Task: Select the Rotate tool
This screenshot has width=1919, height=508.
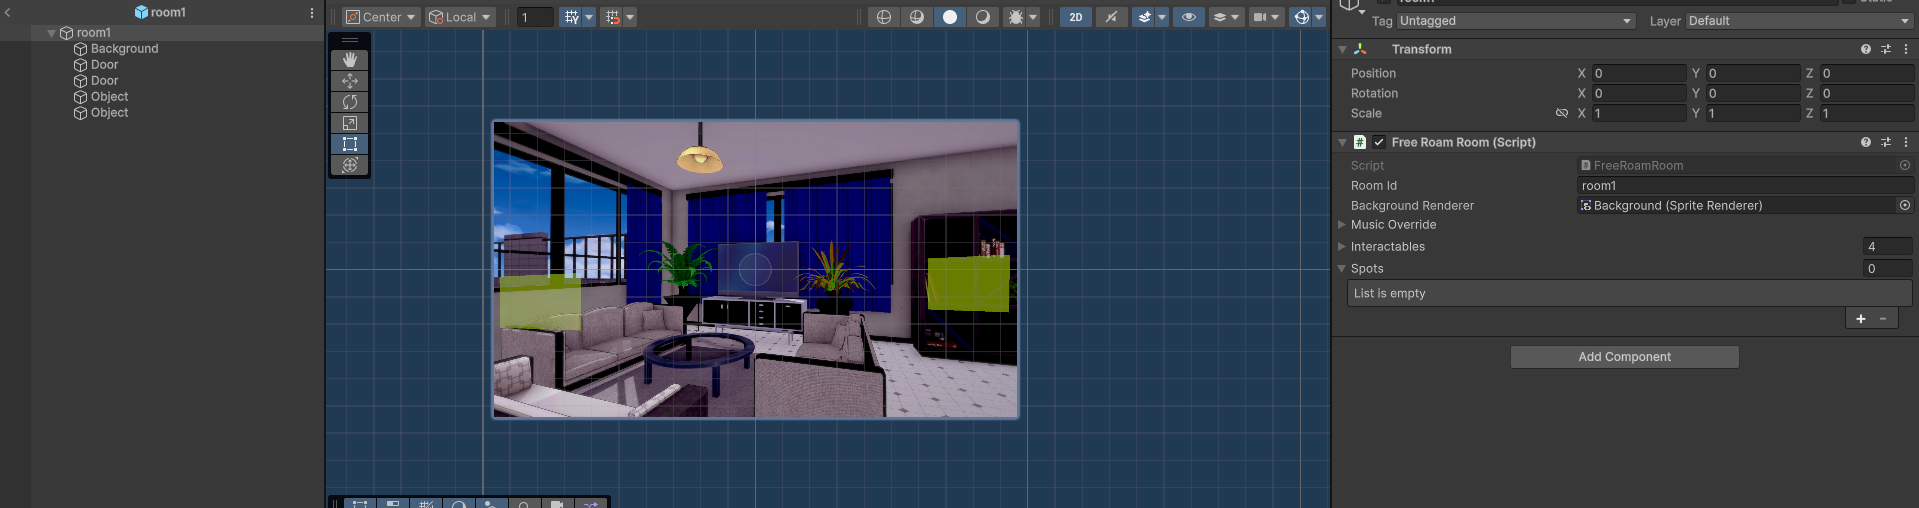Action: point(350,102)
